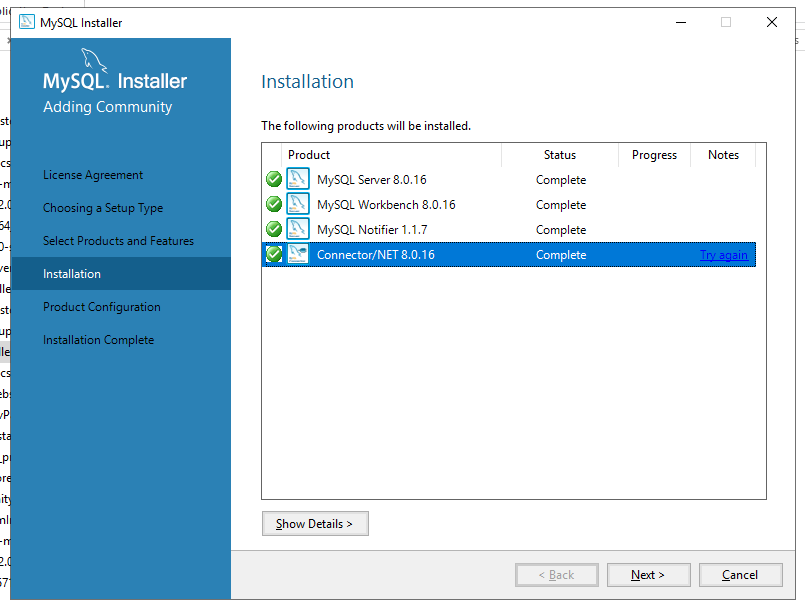Image resolution: width=805 pixels, height=607 pixels.
Task: Click green checkmark beside MySQL Workbench 8.0.16
Action: tap(274, 204)
